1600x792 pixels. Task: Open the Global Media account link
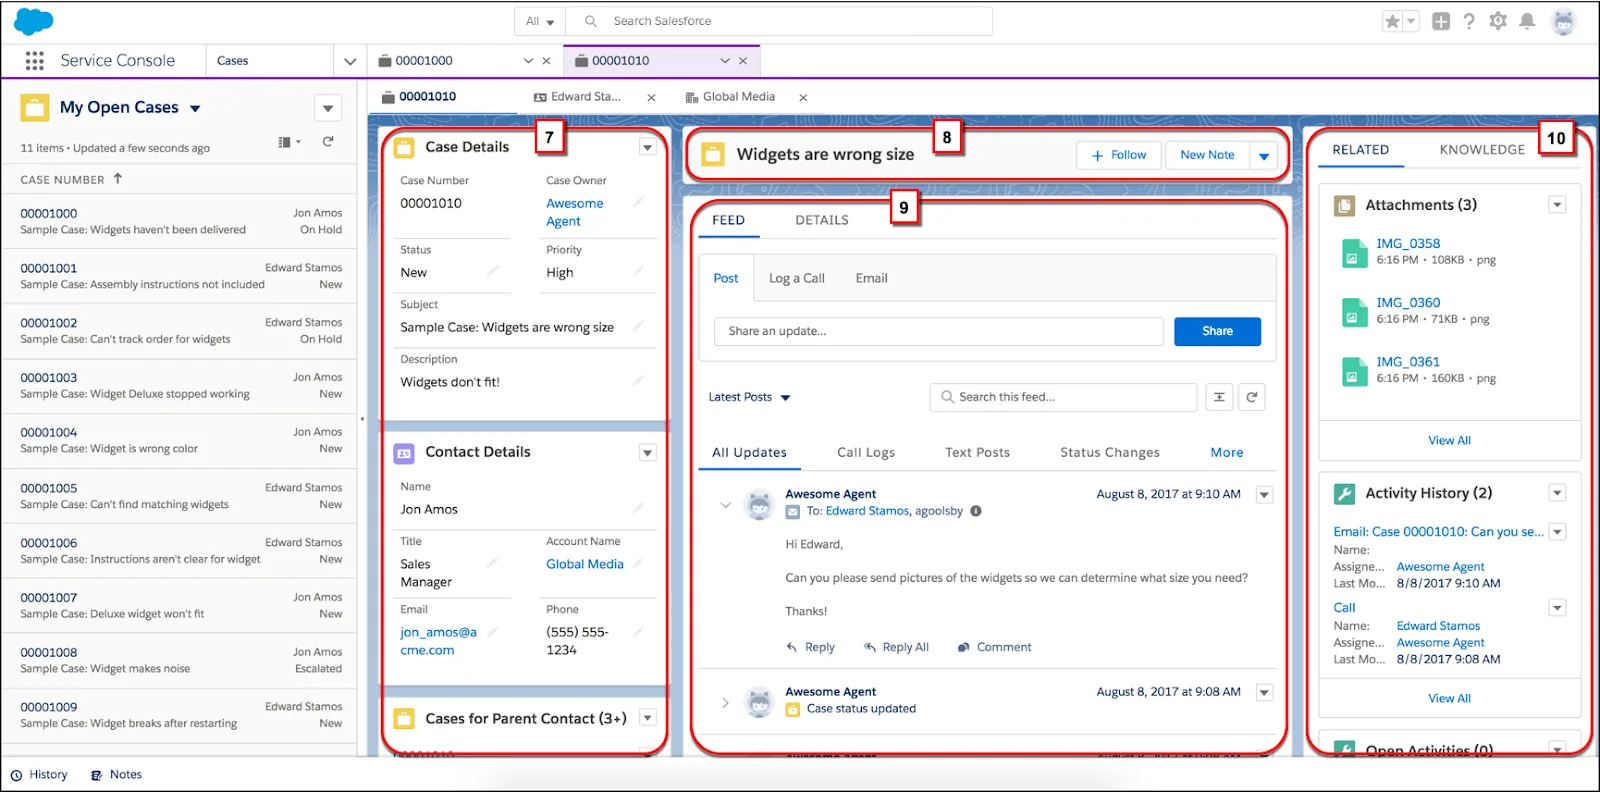click(585, 564)
